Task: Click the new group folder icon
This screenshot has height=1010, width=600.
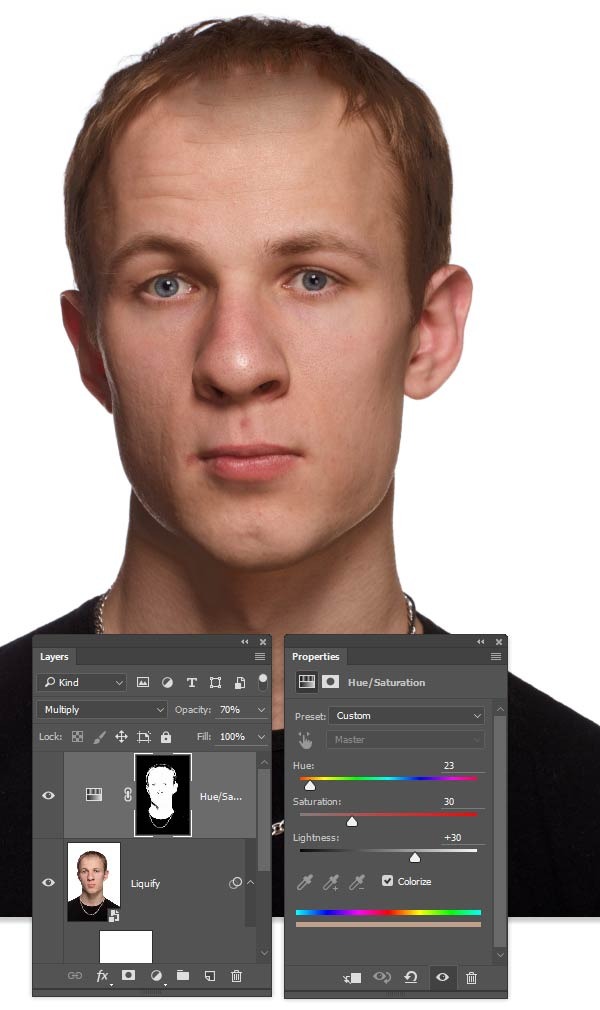Action: coord(183,975)
